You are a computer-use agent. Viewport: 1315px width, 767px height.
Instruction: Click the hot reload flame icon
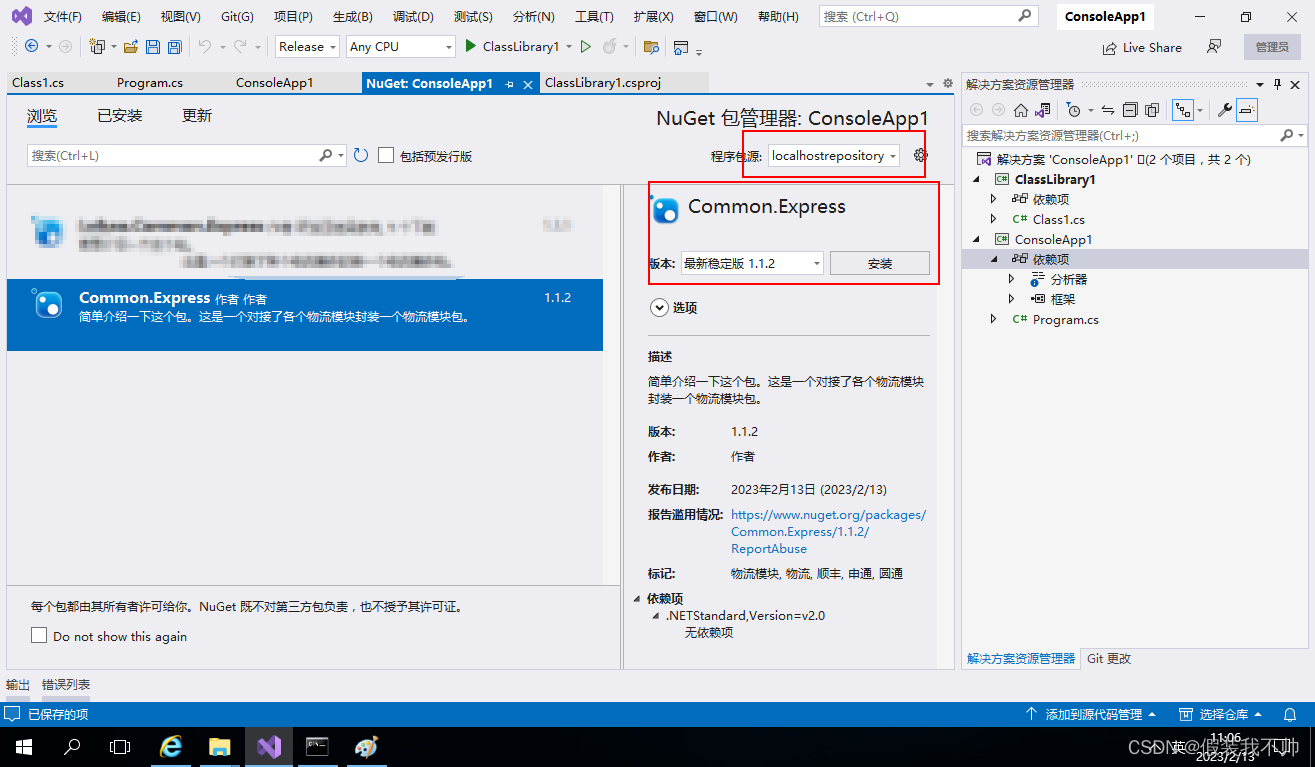(x=609, y=47)
